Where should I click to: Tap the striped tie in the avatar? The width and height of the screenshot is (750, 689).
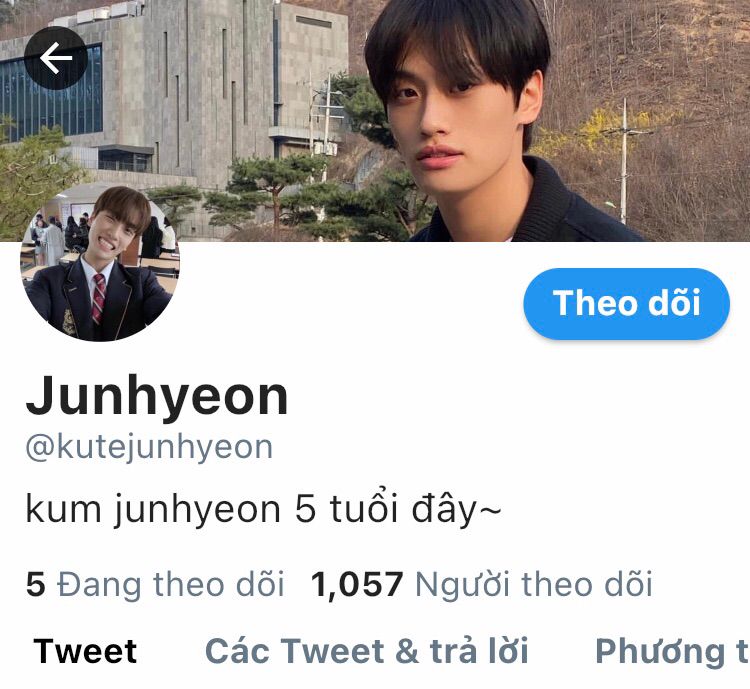(99, 298)
